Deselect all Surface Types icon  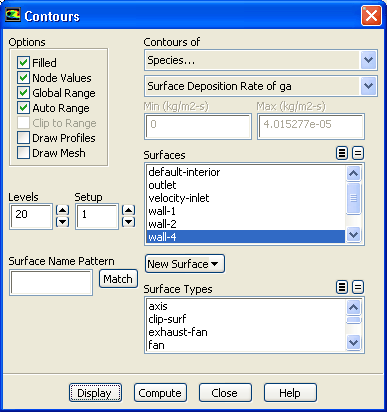click(x=358, y=287)
